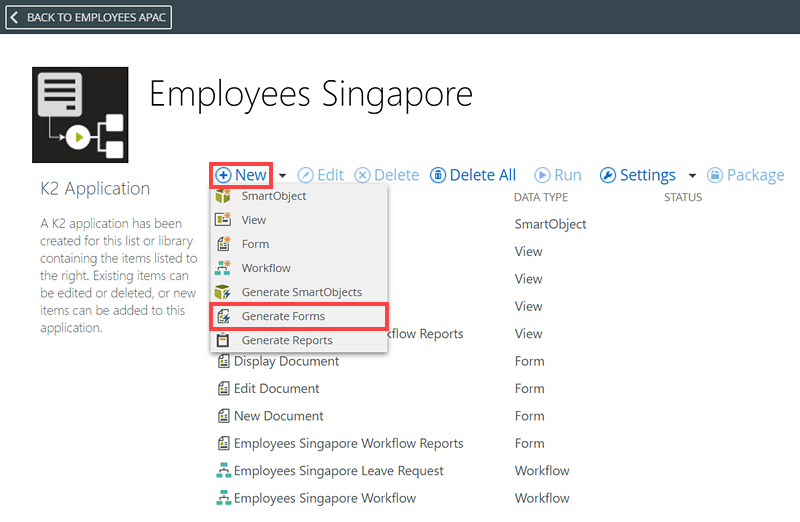Viewport: 800px width, 522px height.
Task: Click the Package icon
Action: click(715, 175)
